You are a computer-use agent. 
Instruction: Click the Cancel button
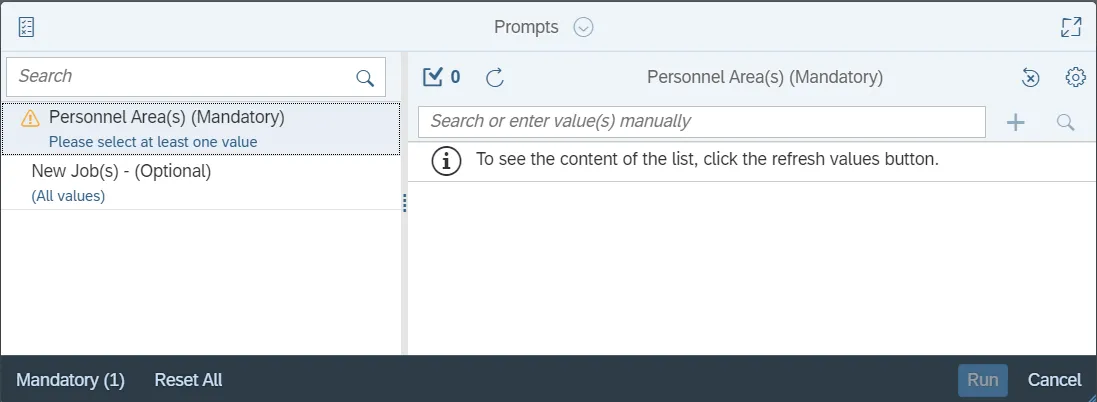pos(1055,380)
